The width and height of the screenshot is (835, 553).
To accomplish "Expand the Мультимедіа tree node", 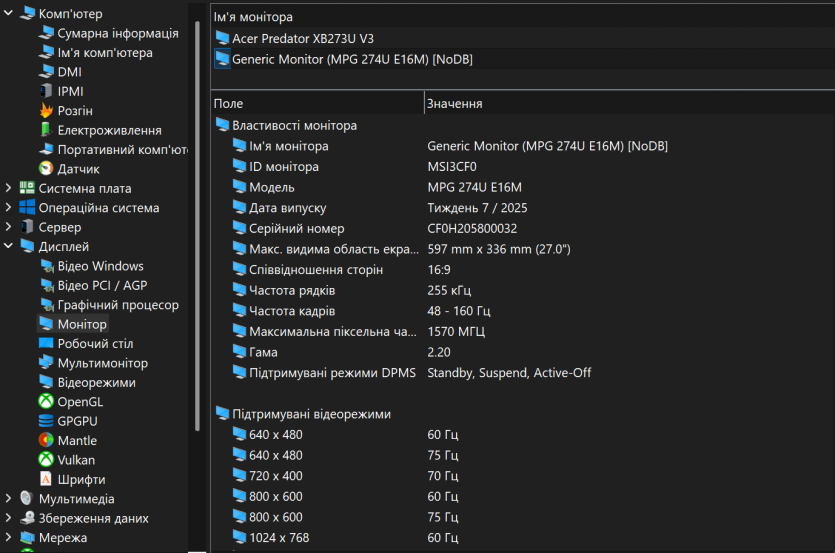I will coord(9,499).
